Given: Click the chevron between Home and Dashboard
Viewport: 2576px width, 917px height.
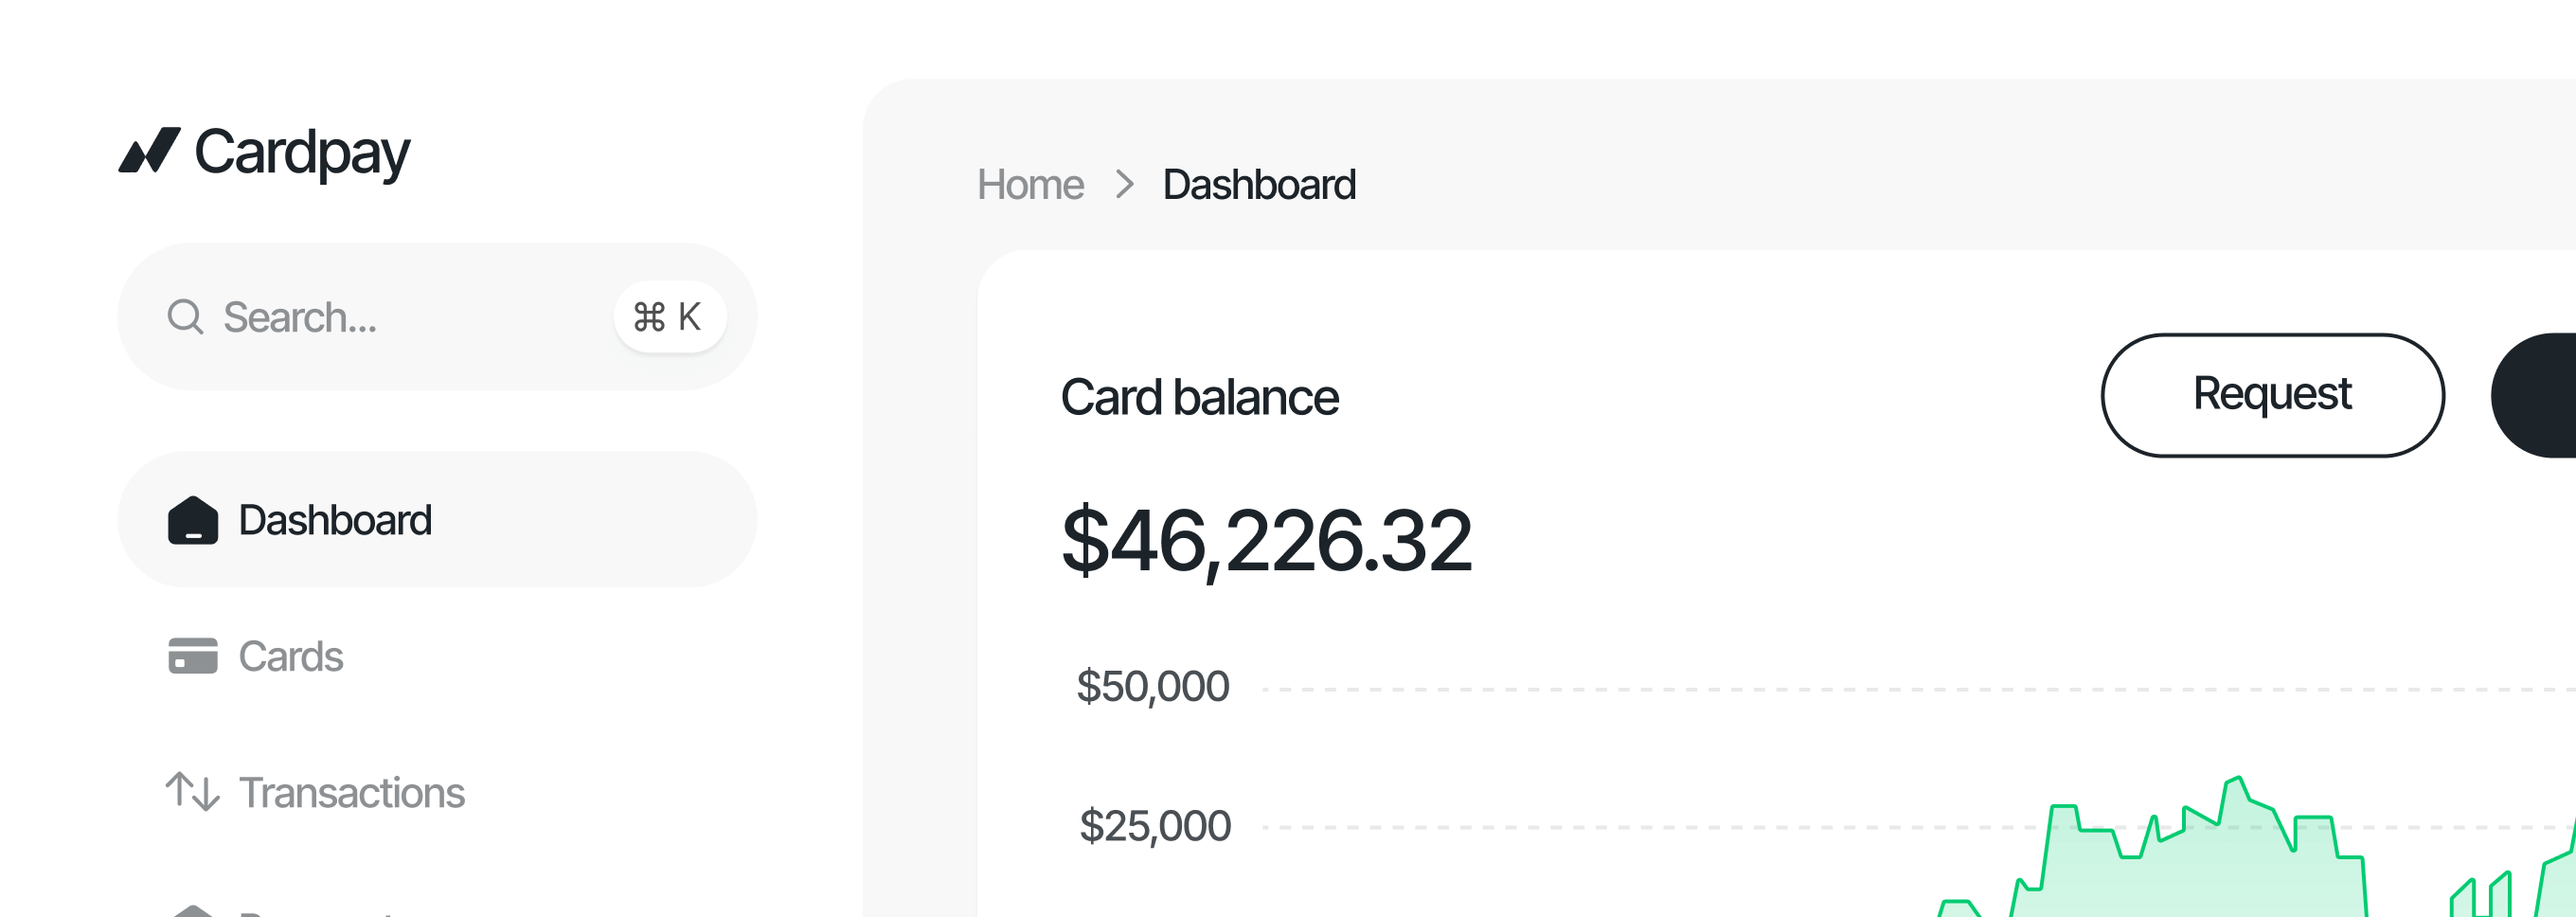Looking at the screenshot, I should [x=1126, y=184].
